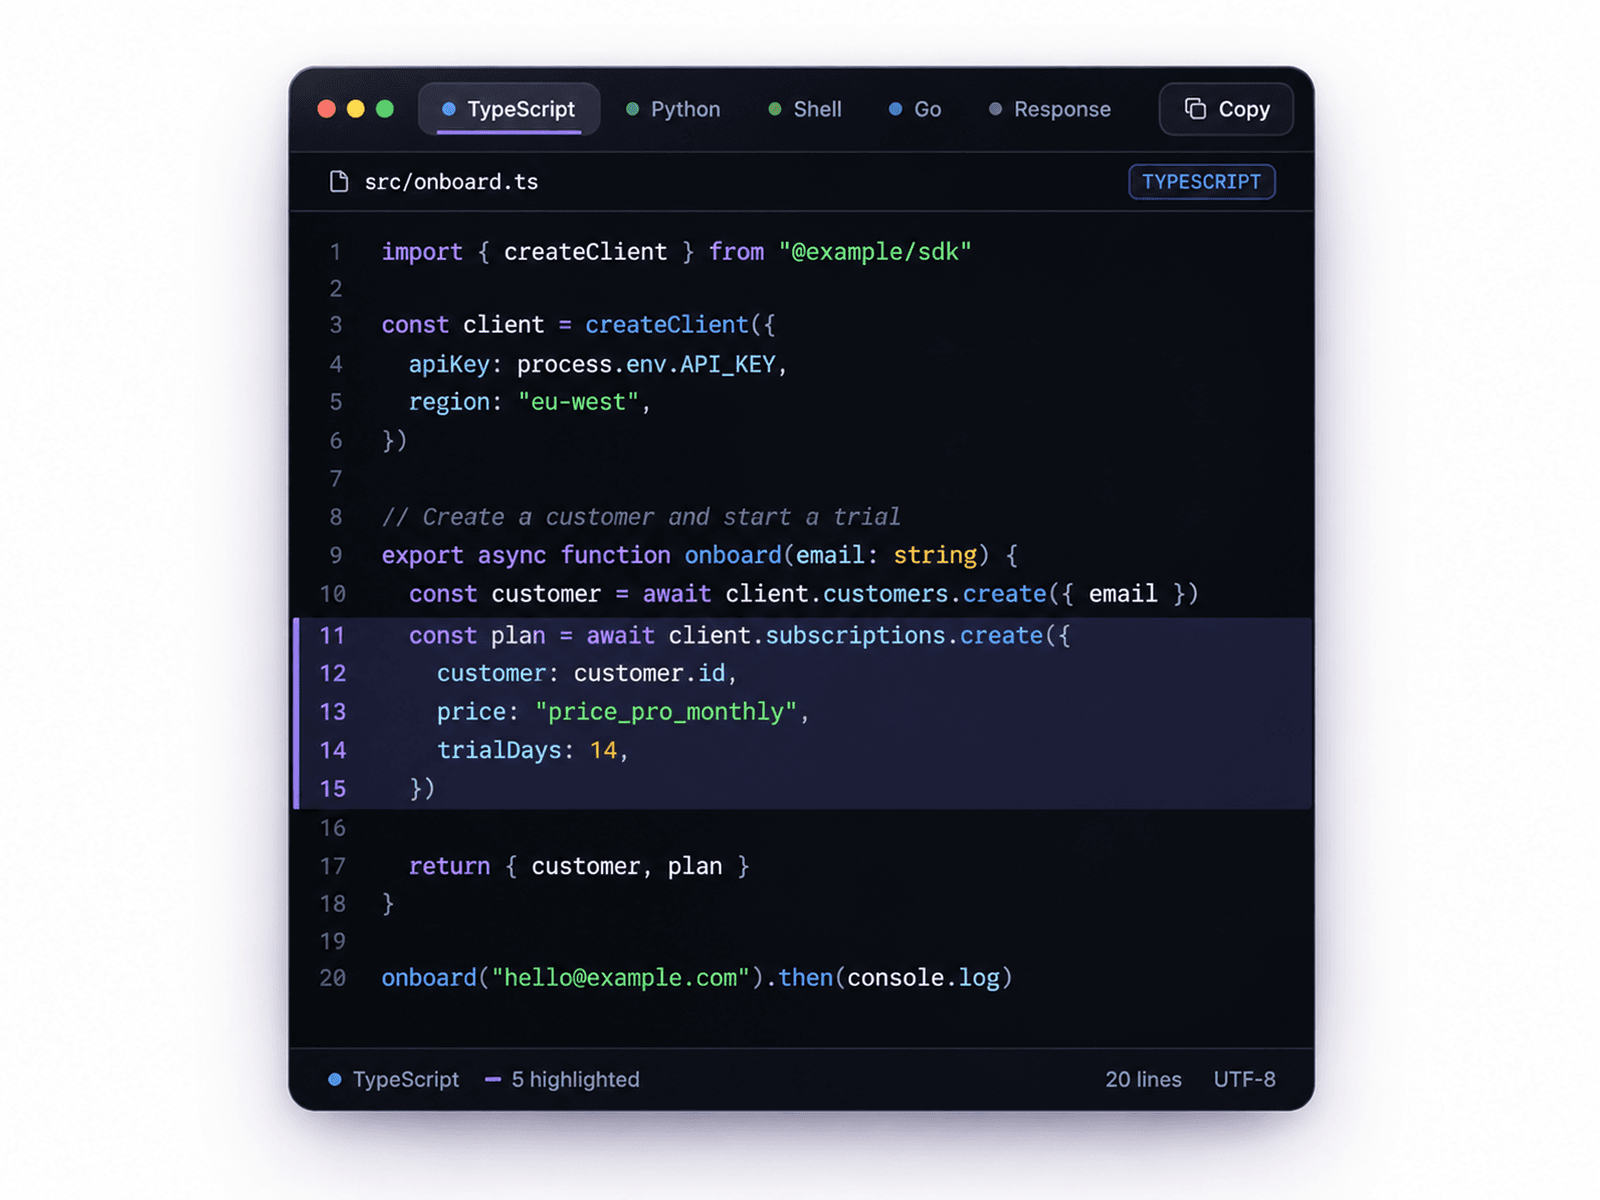The height and width of the screenshot is (1200, 1600).
Task: Switch to the Python tab
Action: click(x=673, y=109)
